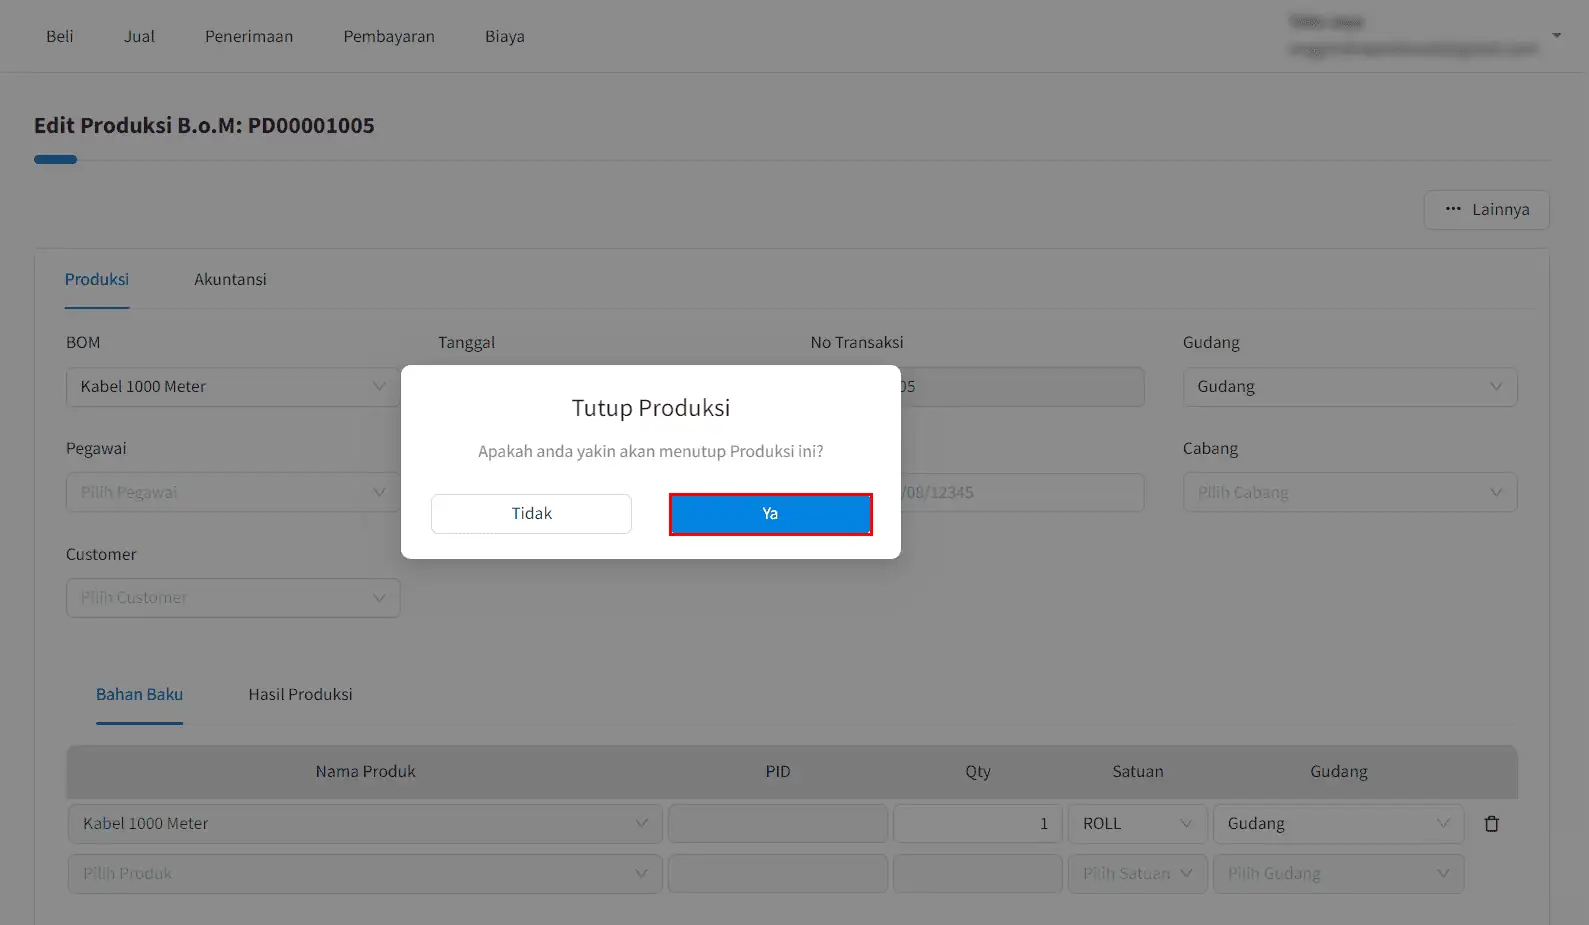1589x925 pixels.
Task: Change the ROLL unit dropdown
Action: (1137, 824)
